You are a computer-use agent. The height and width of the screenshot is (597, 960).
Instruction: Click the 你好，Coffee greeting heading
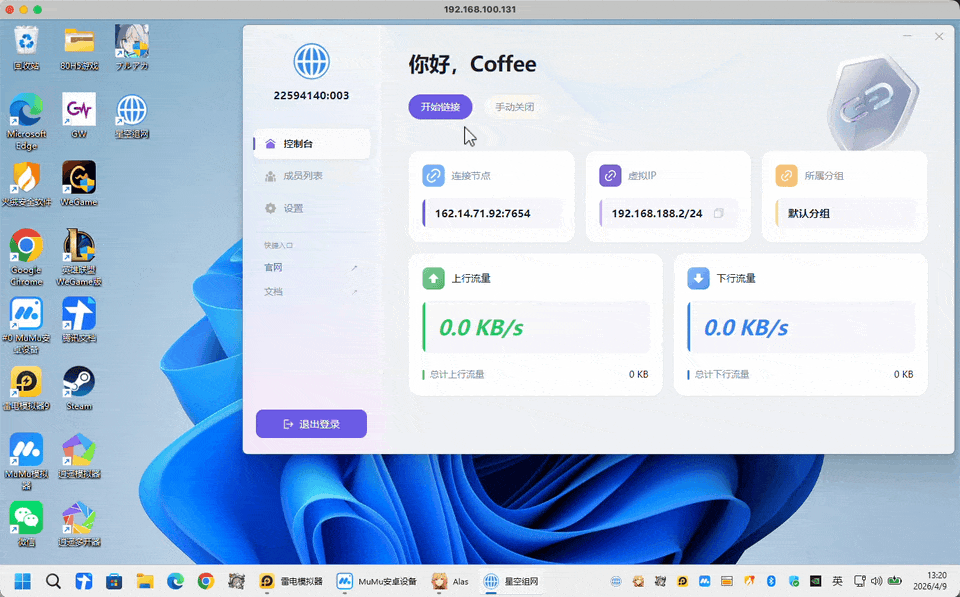click(473, 64)
